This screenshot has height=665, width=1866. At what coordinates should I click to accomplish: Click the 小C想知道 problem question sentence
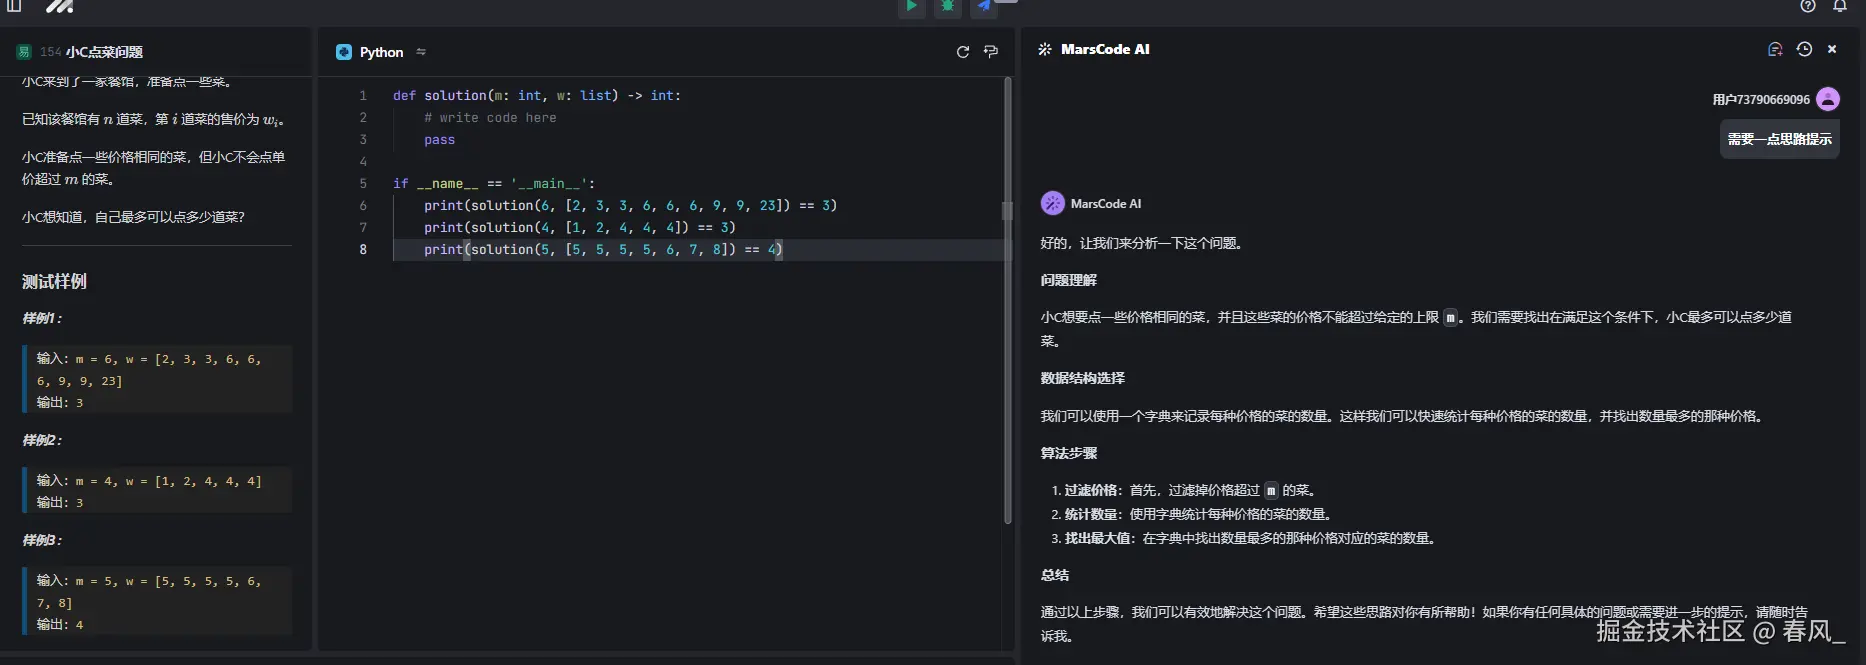point(133,217)
